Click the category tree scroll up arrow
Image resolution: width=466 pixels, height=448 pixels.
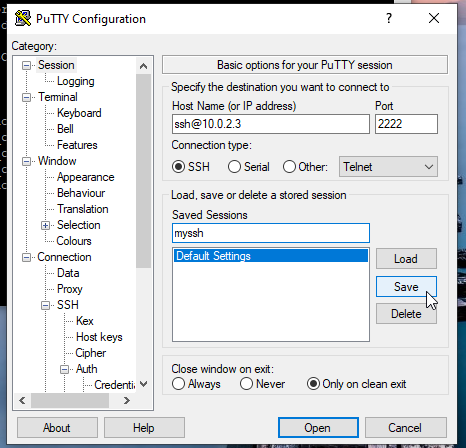144,66
